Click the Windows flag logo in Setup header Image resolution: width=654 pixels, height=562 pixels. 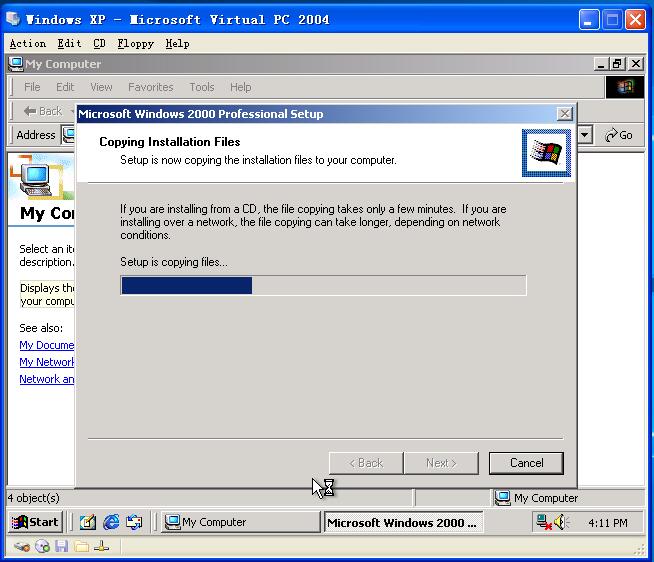(546, 153)
